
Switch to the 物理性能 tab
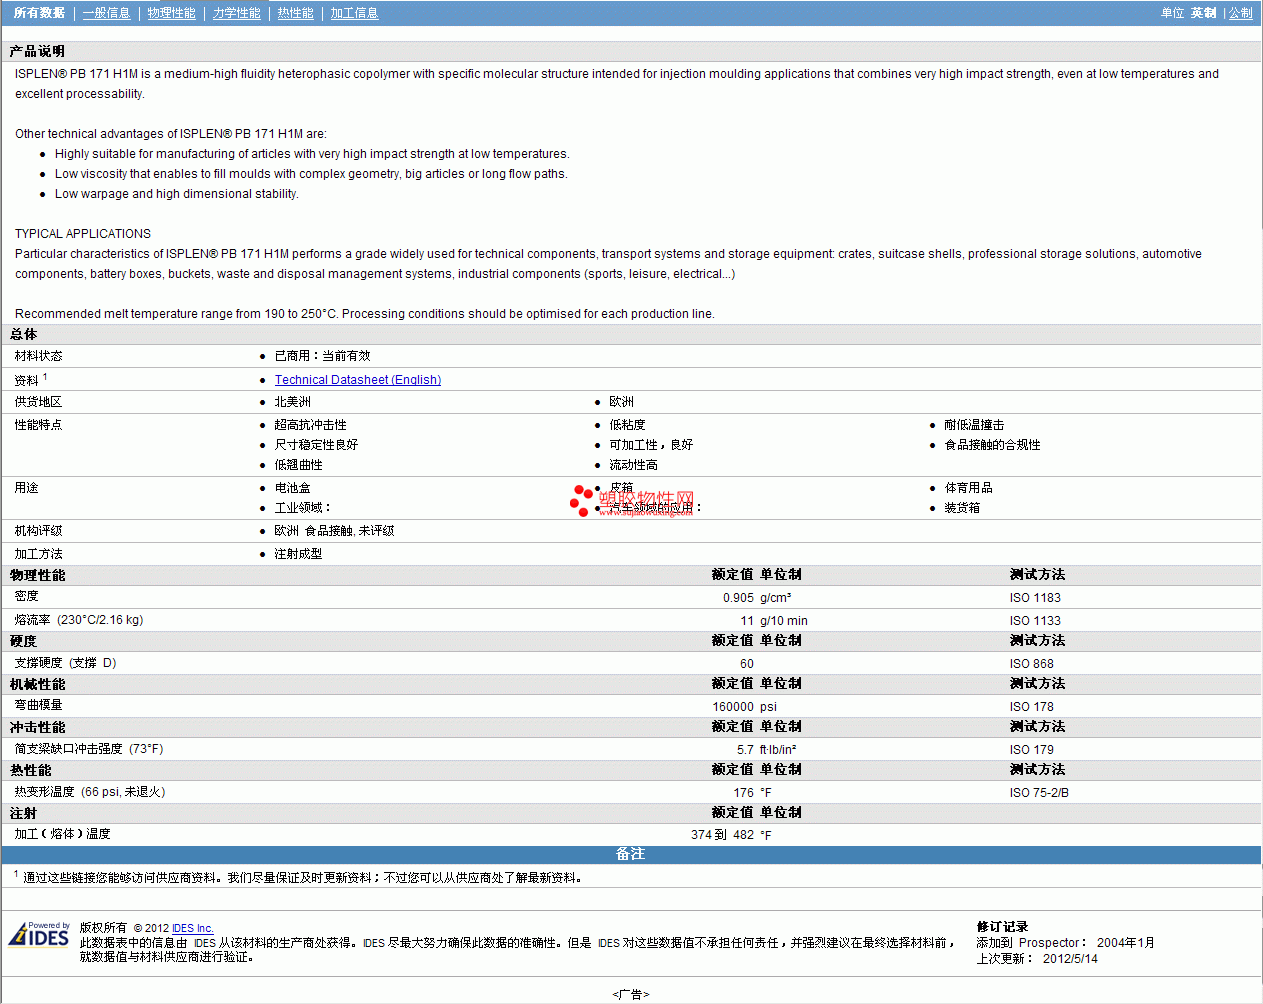pyautogui.click(x=171, y=13)
